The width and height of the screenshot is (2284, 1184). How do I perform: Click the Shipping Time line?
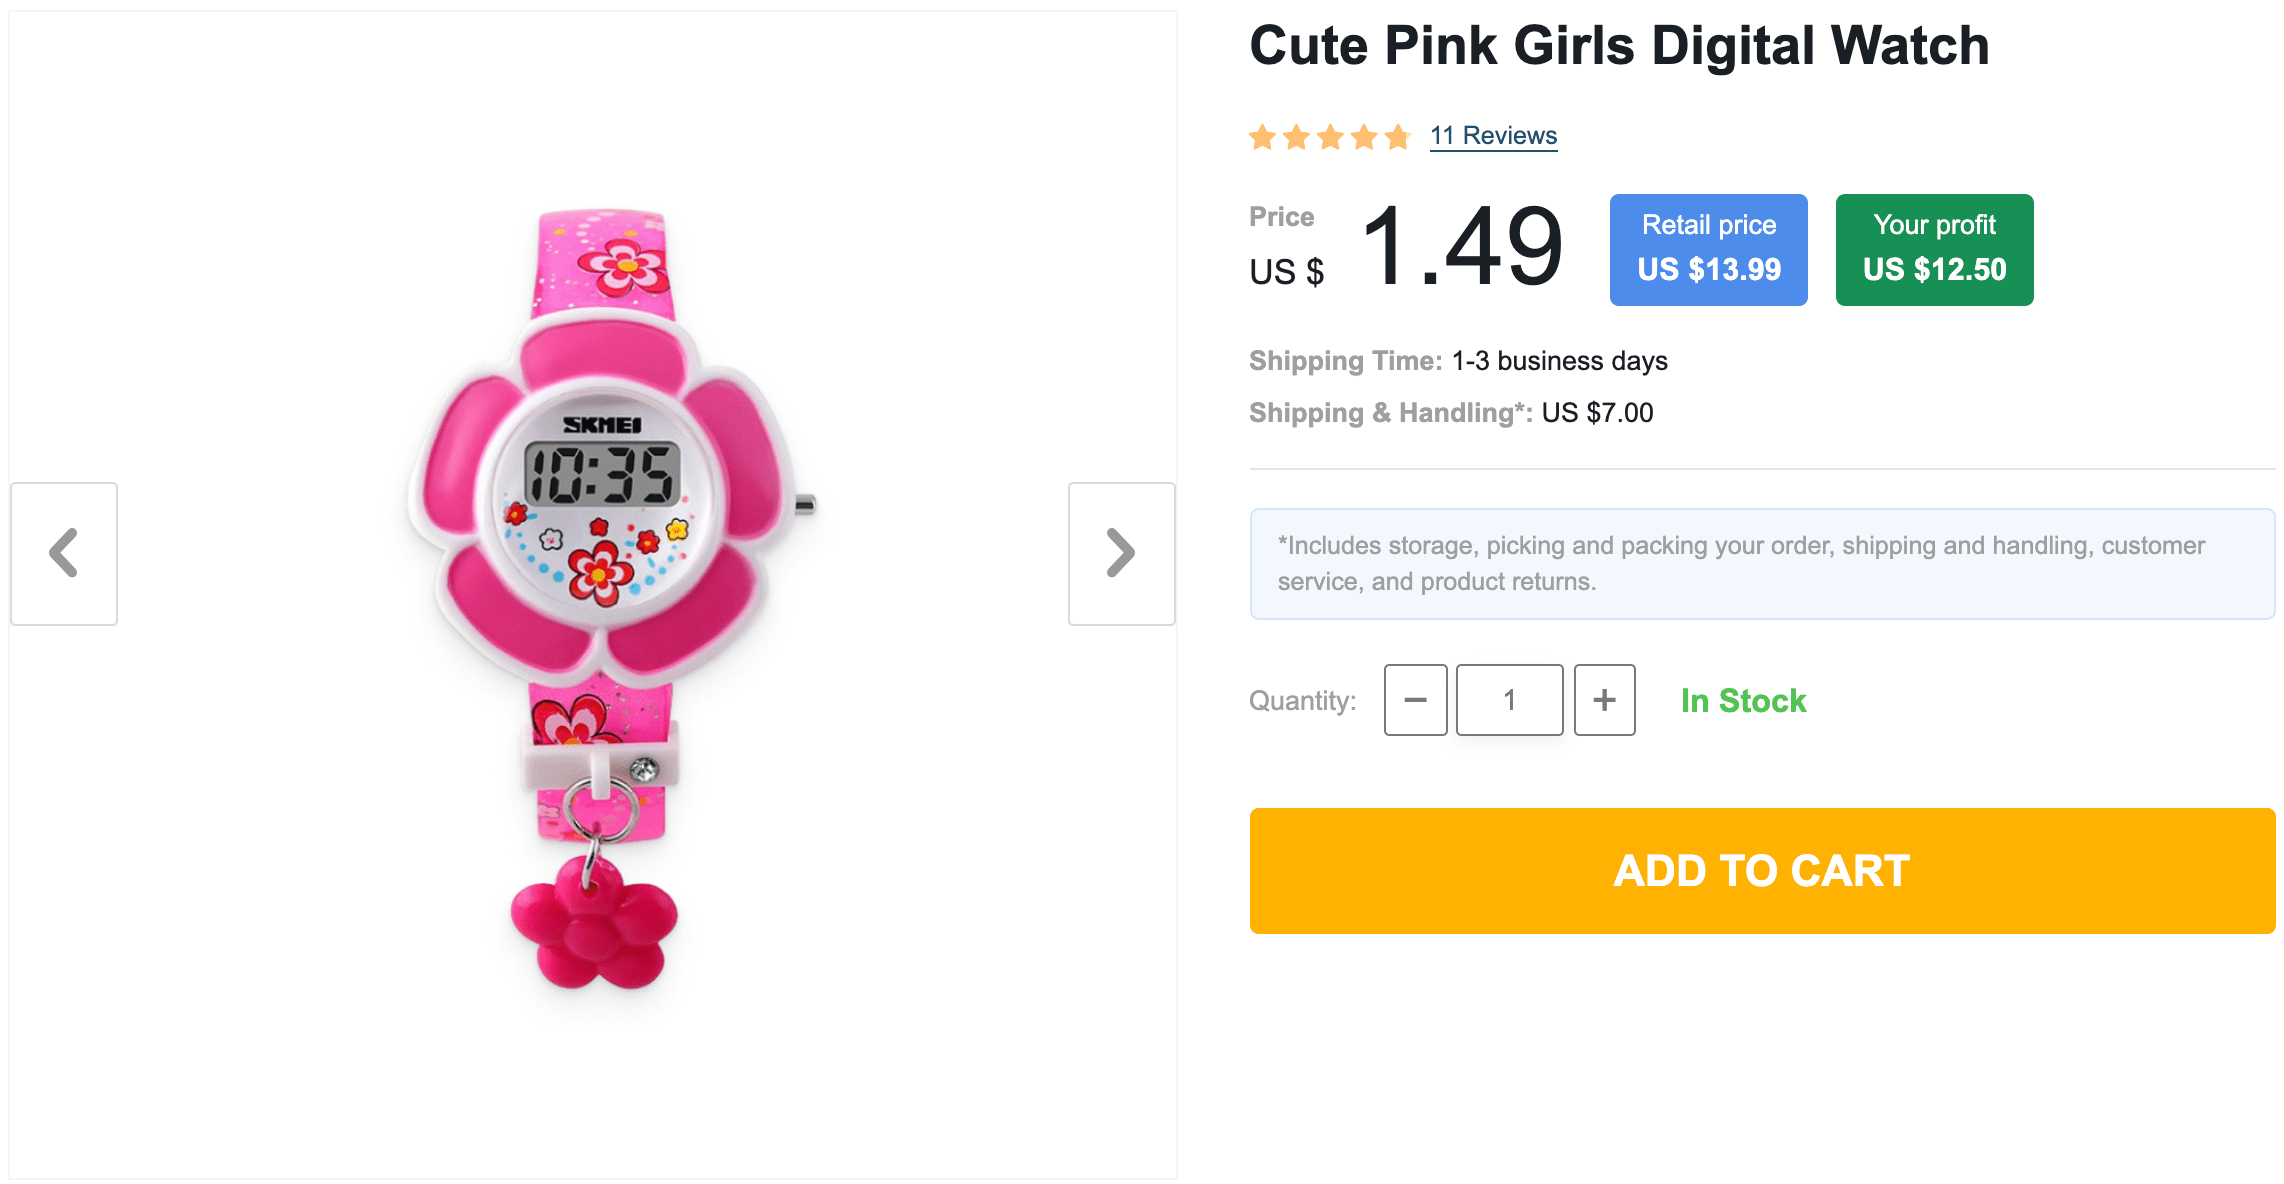(x=1458, y=361)
